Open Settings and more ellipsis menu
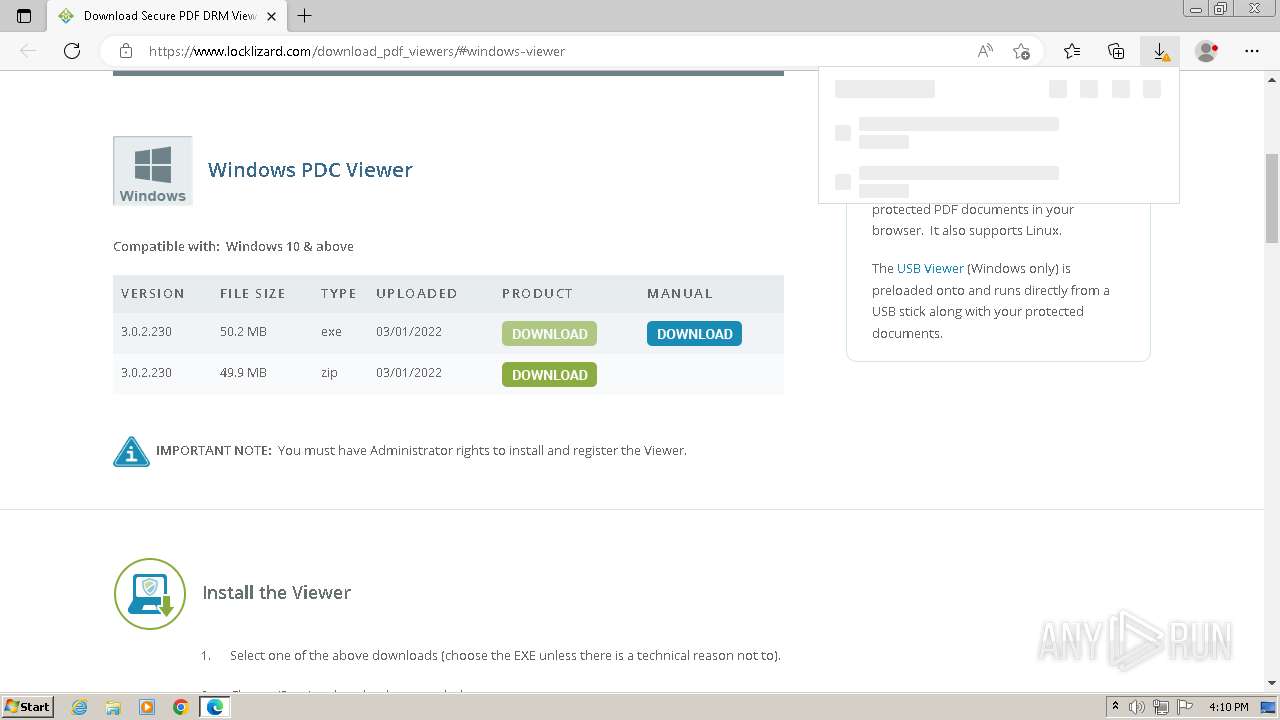This screenshot has width=1280, height=720. [x=1252, y=51]
